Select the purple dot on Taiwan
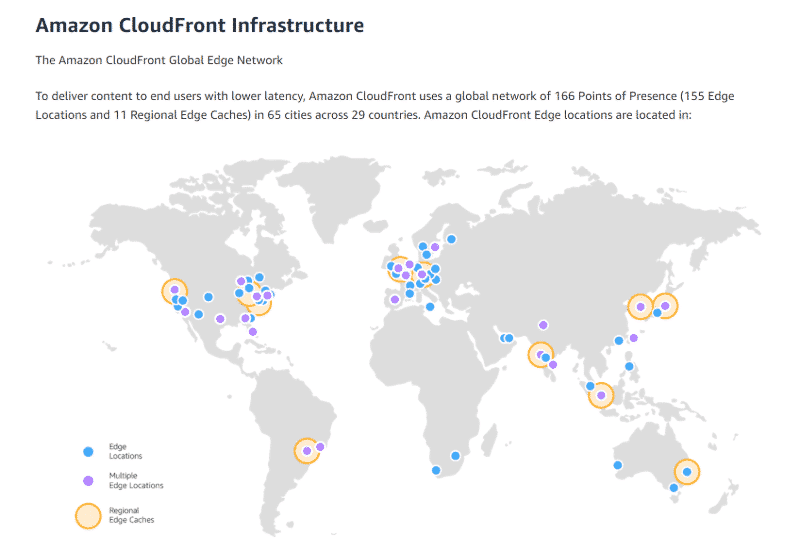 point(634,338)
